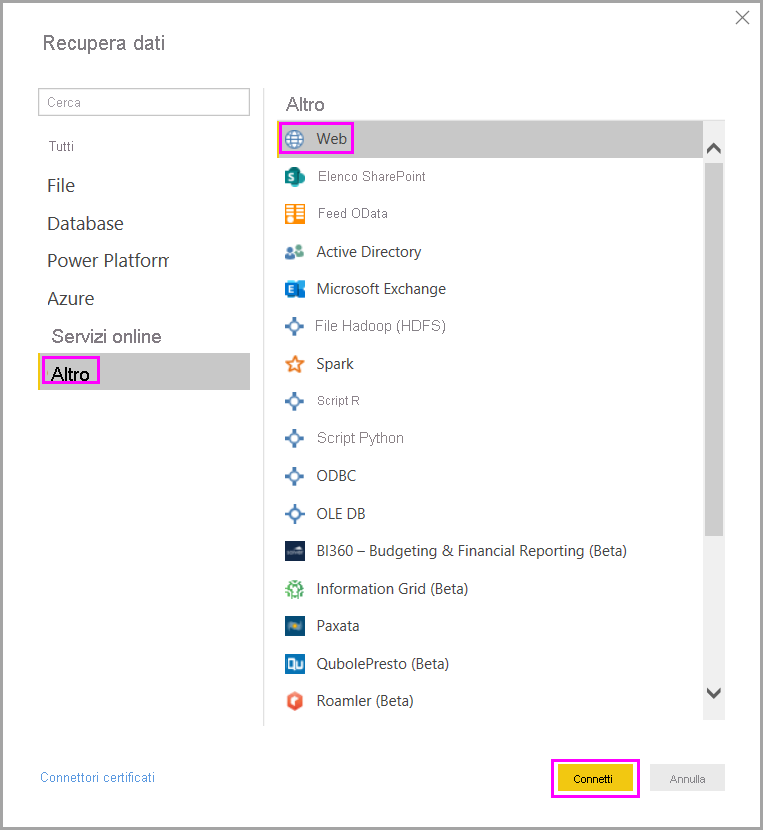Image resolution: width=763 pixels, height=830 pixels.
Task: Open the Altro category
Action: [71, 374]
